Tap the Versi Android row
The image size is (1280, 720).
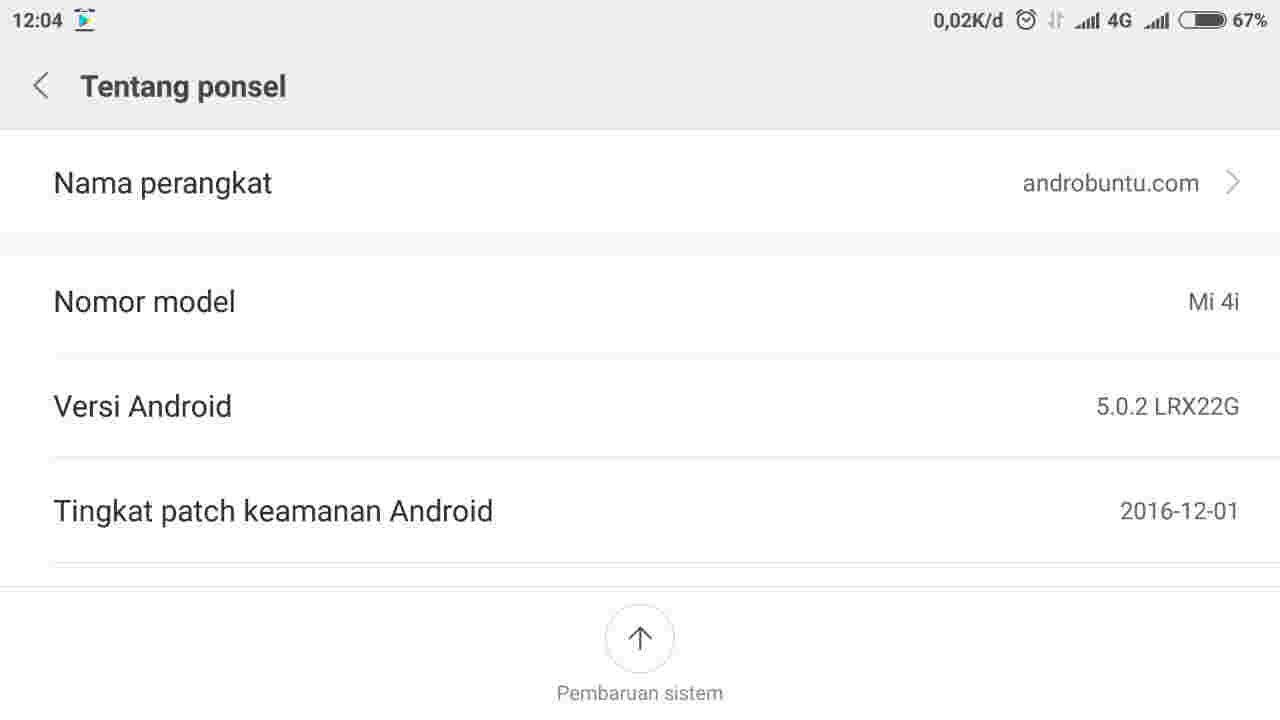coord(640,406)
